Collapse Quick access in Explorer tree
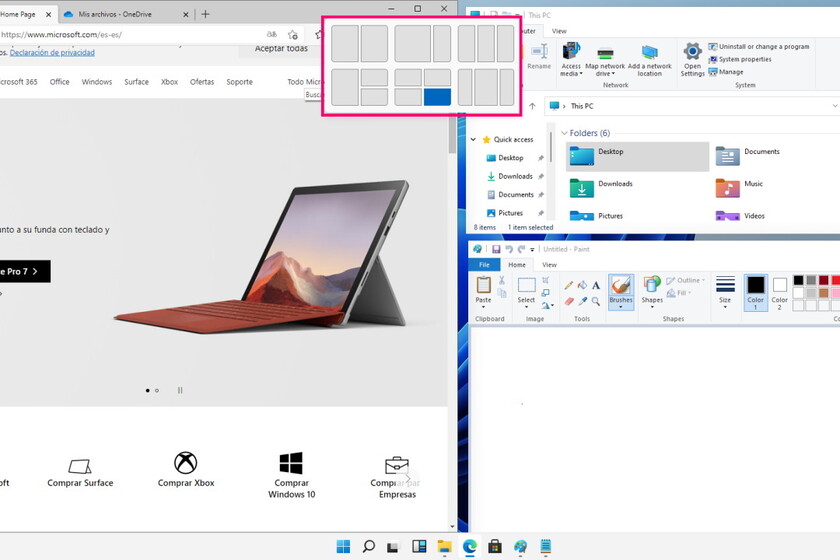 pos(474,139)
